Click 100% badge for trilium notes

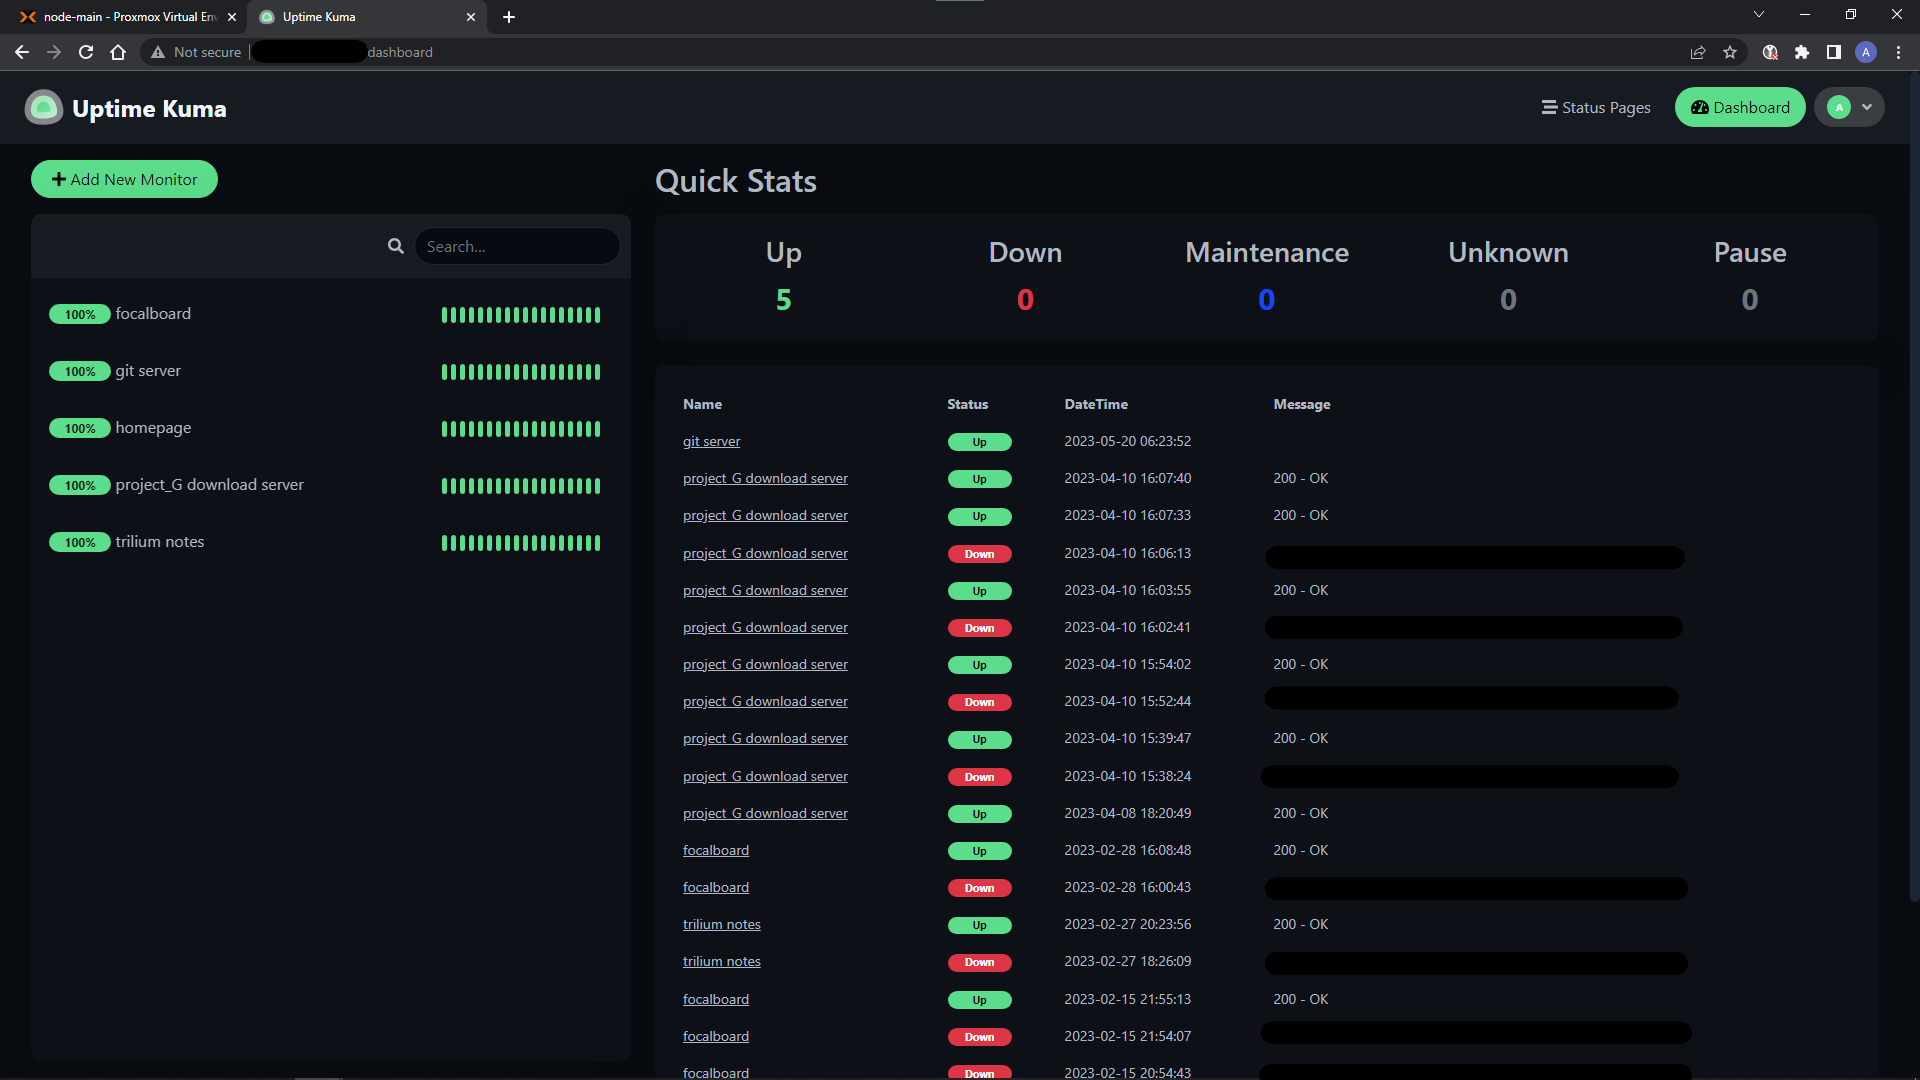pos(80,542)
